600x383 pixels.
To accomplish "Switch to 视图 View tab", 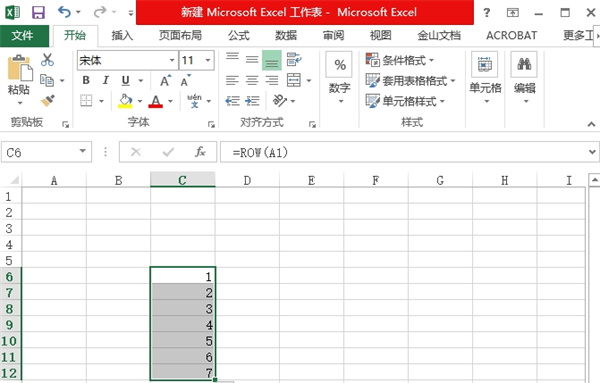I will click(380, 36).
